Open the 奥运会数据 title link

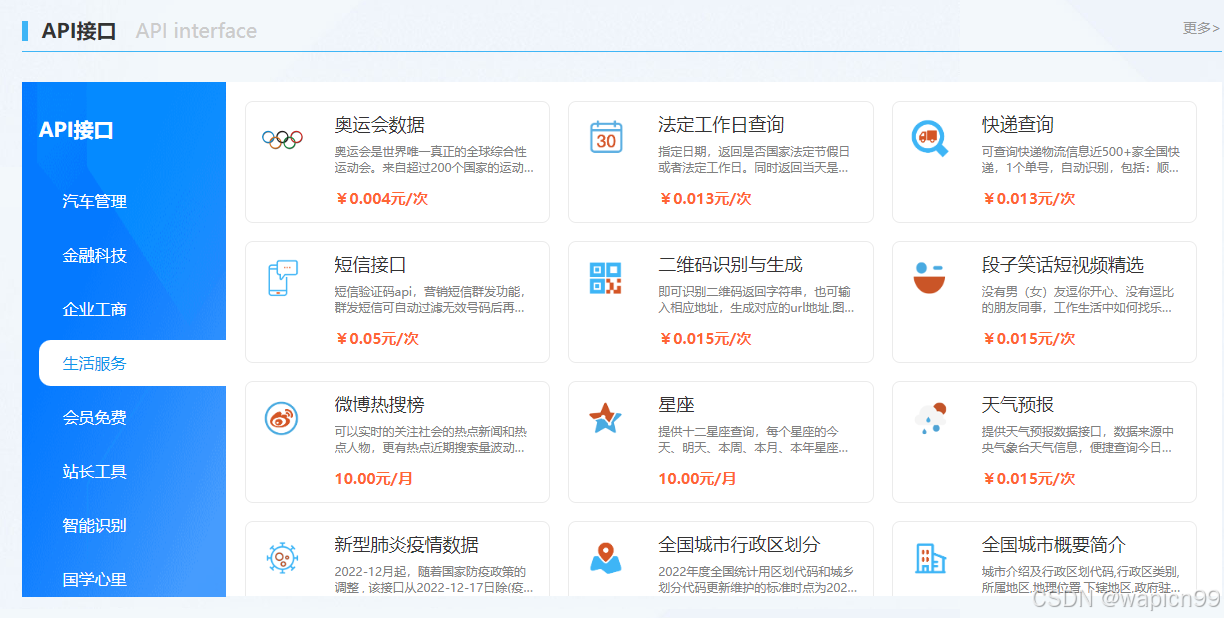click(379, 125)
